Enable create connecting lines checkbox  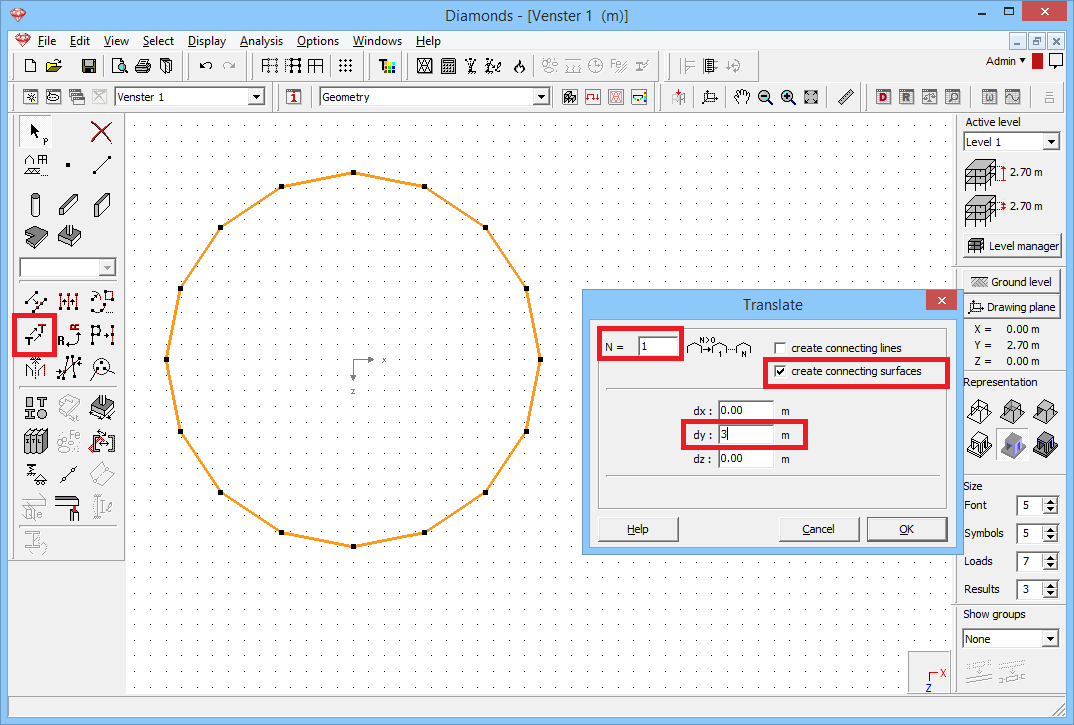(x=780, y=348)
